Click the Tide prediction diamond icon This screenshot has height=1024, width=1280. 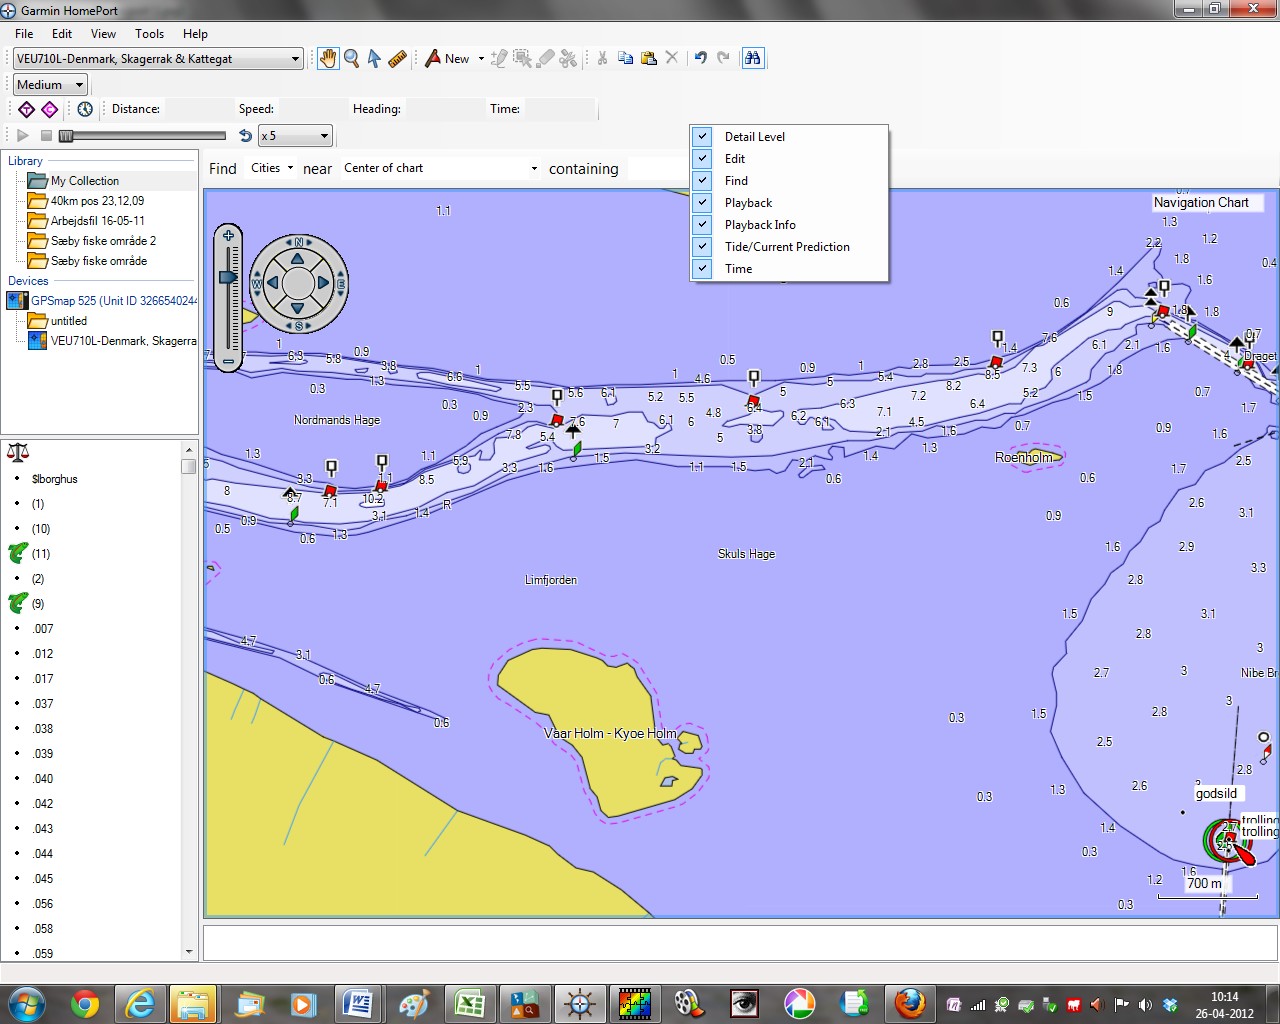coord(27,109)
